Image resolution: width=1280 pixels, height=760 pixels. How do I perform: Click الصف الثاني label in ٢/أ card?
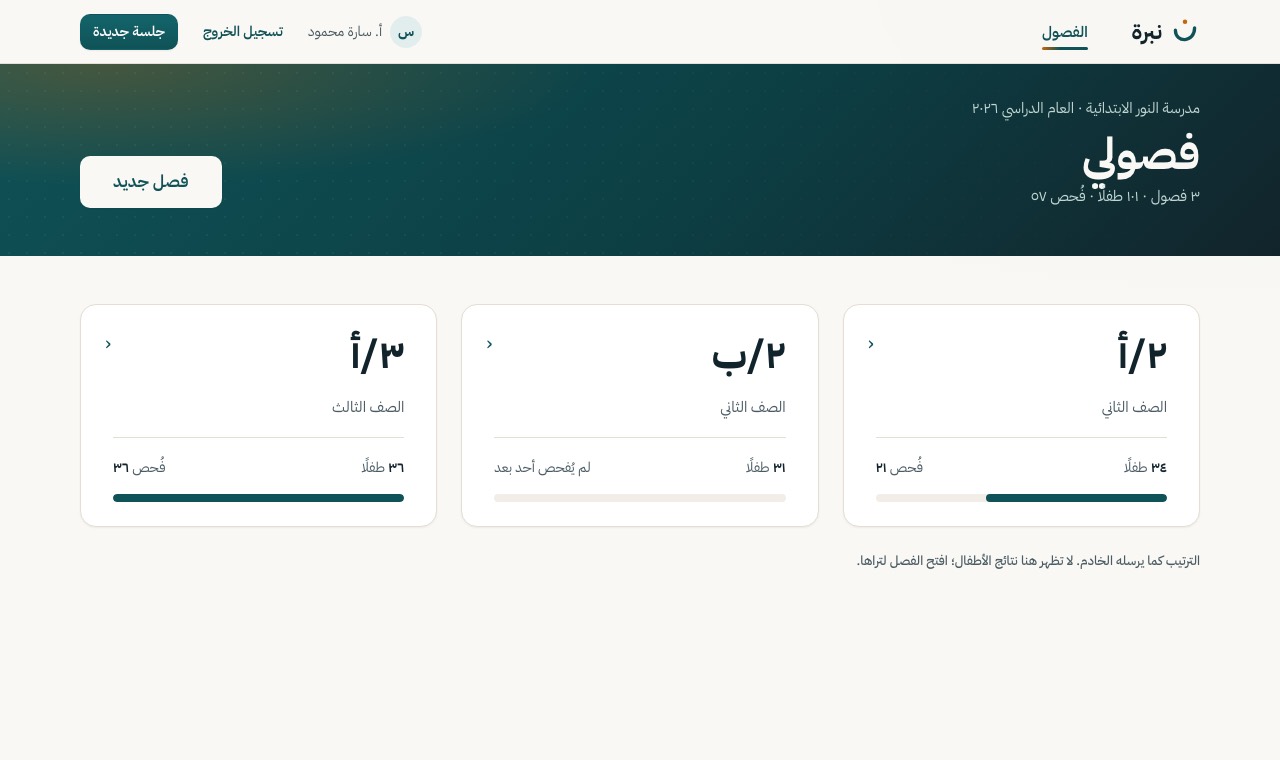click(x=1134, y=407)
